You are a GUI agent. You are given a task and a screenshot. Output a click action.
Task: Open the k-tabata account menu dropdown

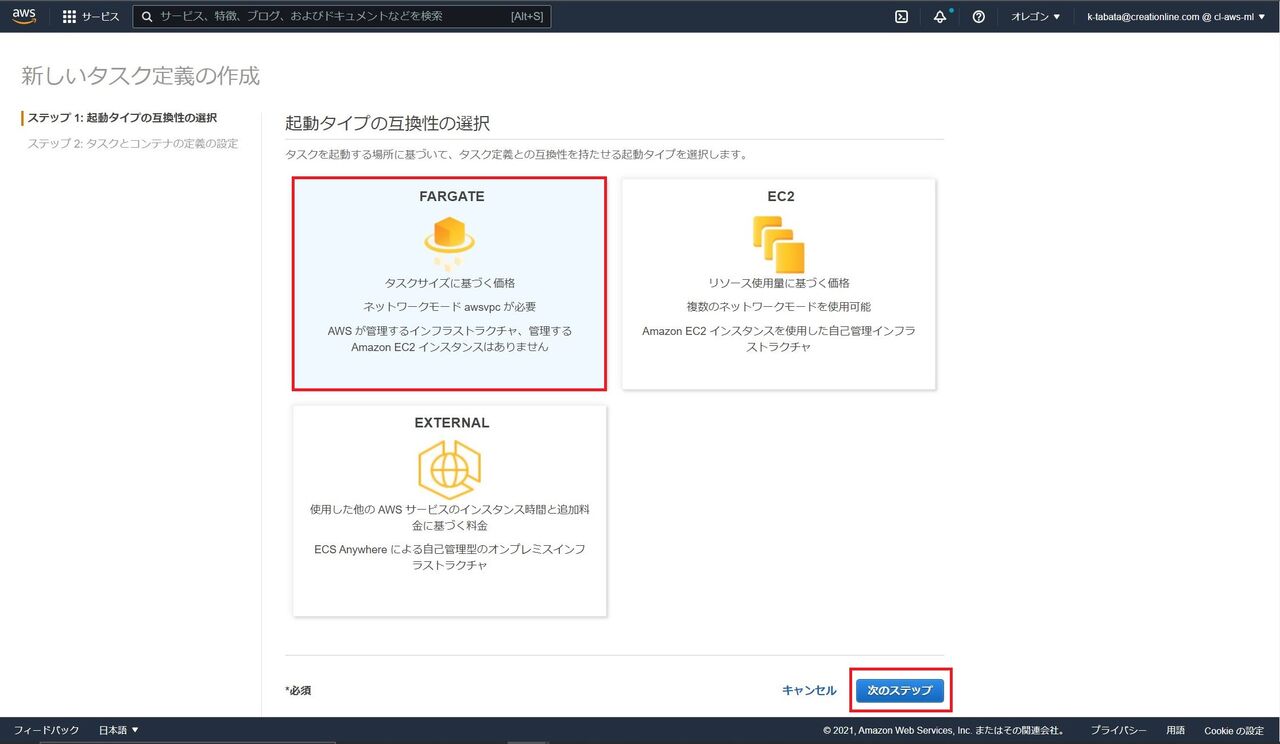[x=1175, y=17]
